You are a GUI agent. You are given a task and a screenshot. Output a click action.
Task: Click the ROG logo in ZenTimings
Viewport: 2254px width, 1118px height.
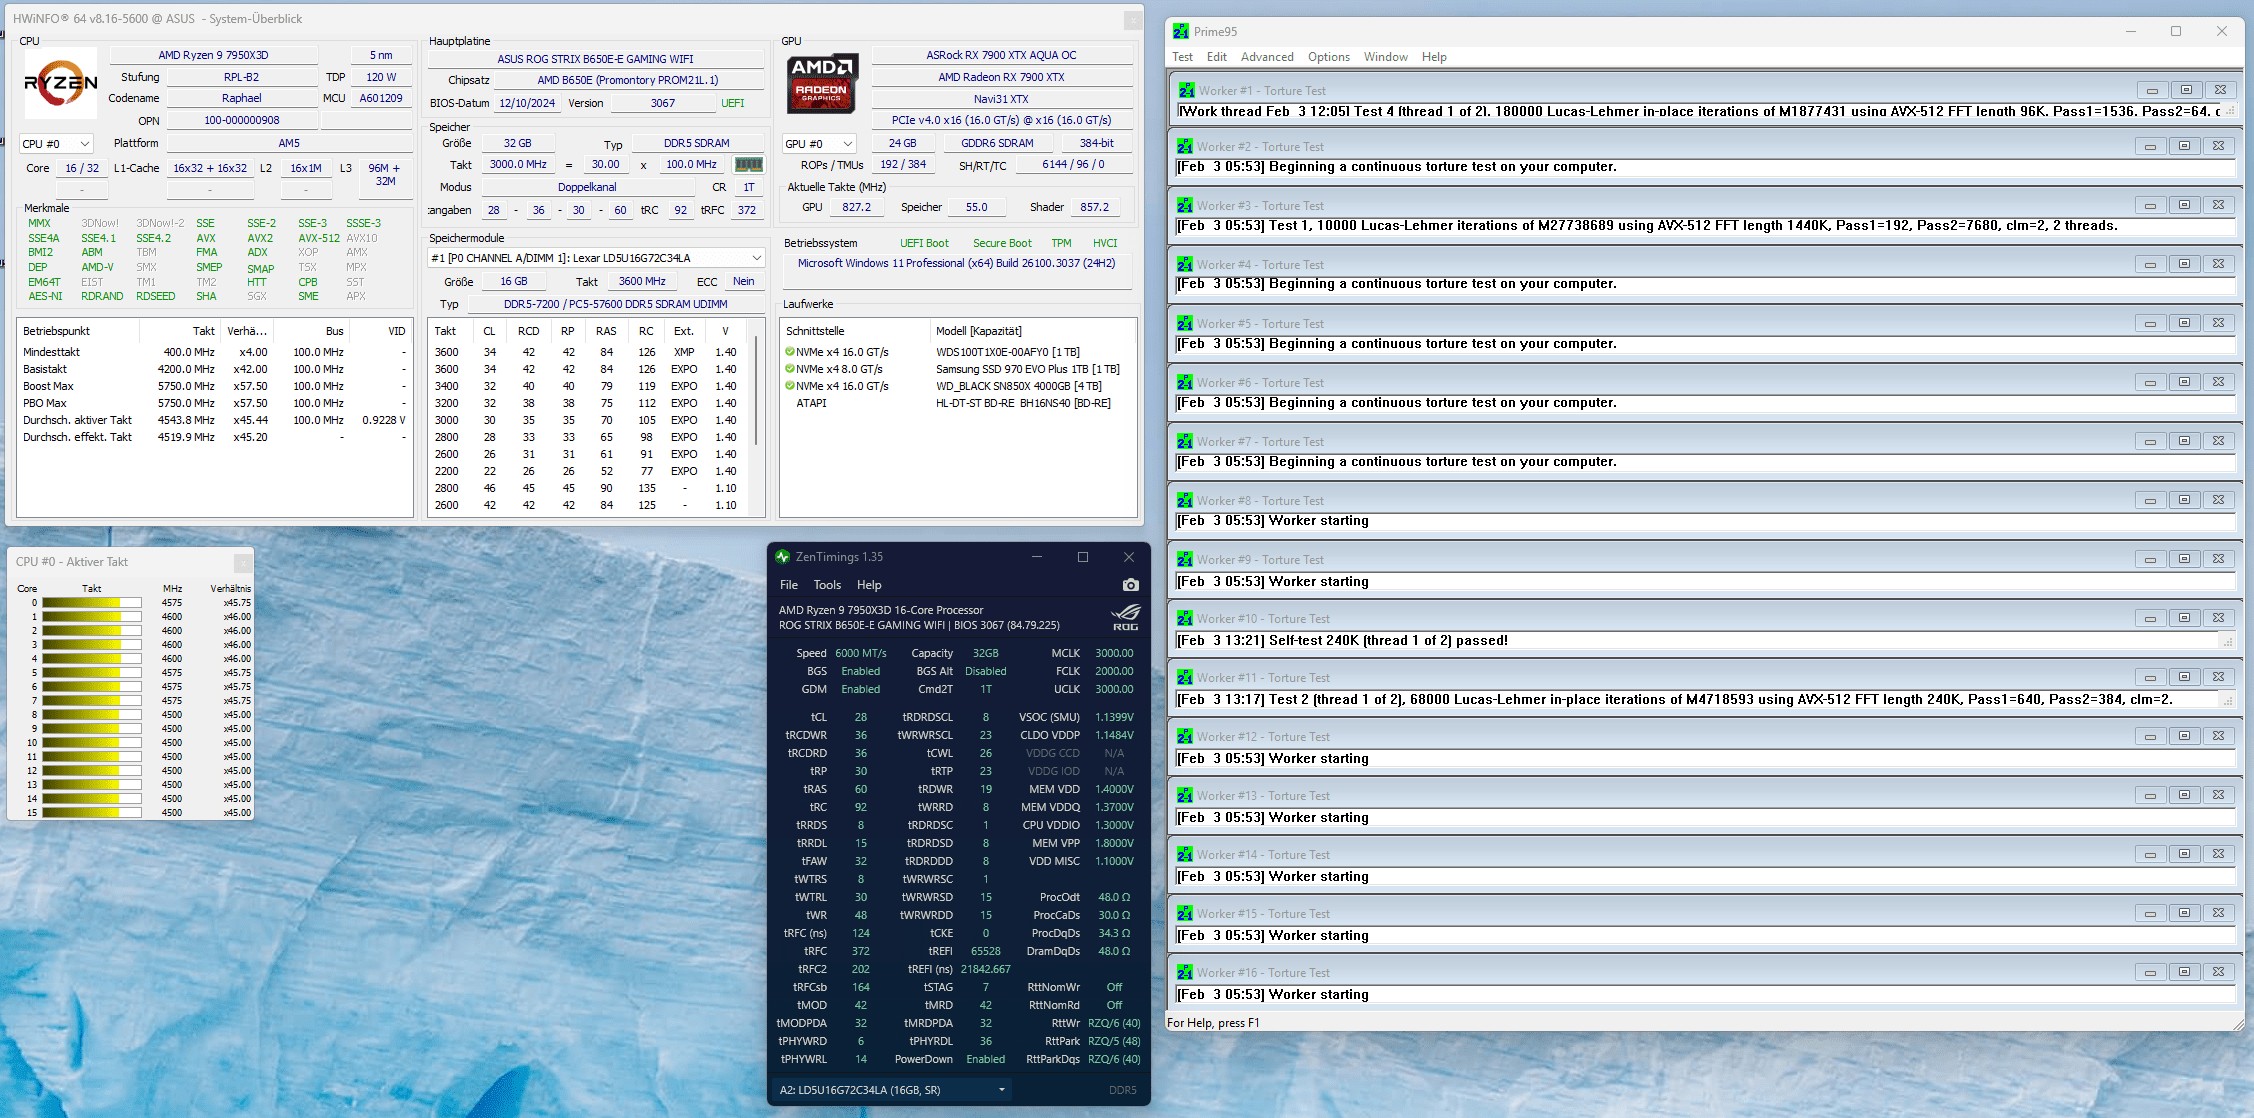tap(1125, 616)
